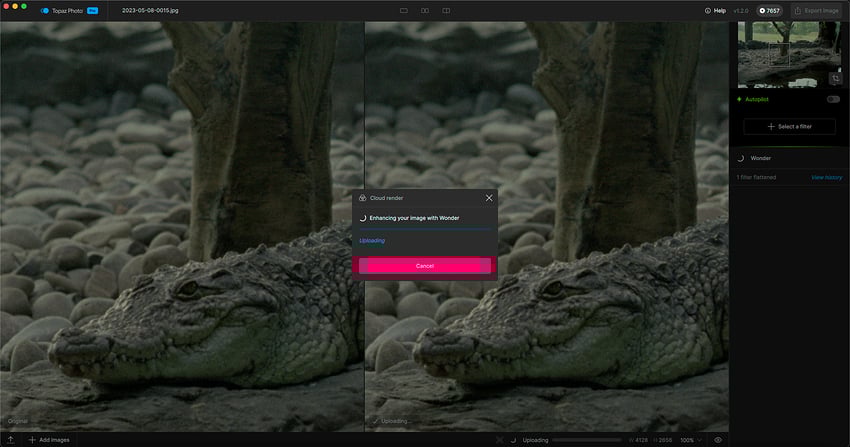The height and width of the screenshot is (447, 850).
Task: Click the cancel X icon in status bar
Action: click(499, 440)
